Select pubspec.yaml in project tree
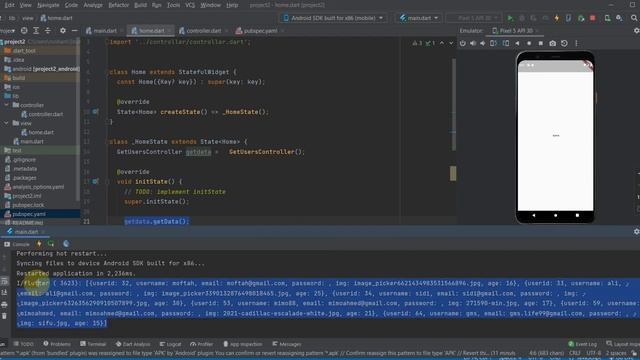640x360 pixels. 25,214
